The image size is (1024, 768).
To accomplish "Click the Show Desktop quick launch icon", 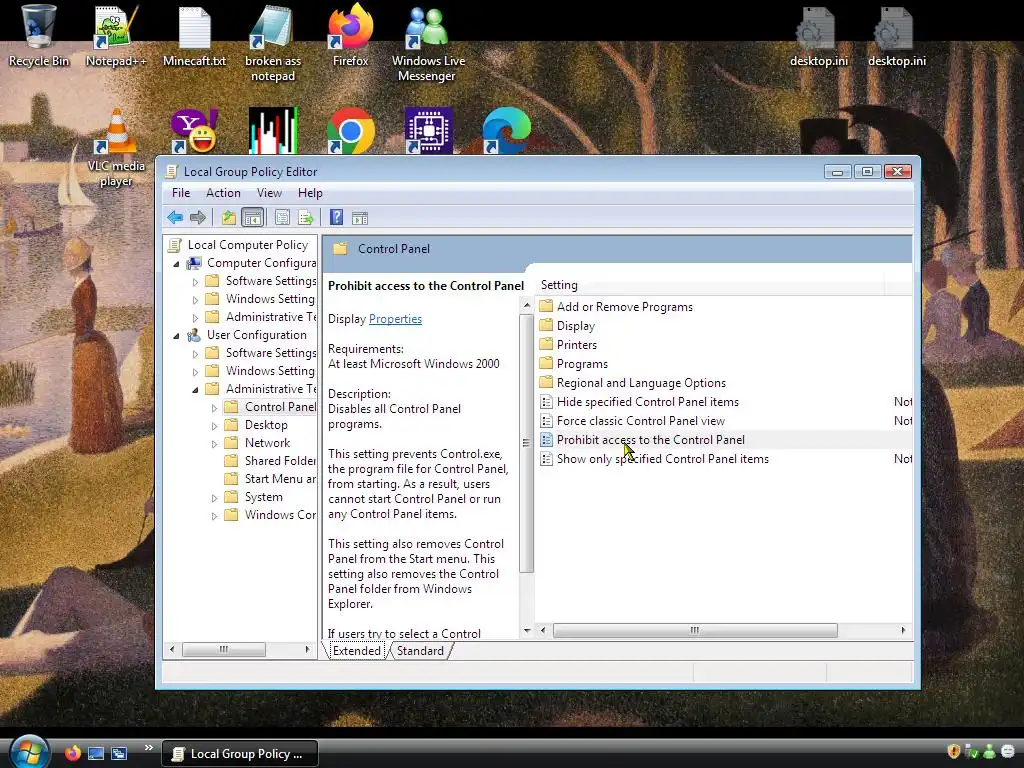I will (96, 753).
